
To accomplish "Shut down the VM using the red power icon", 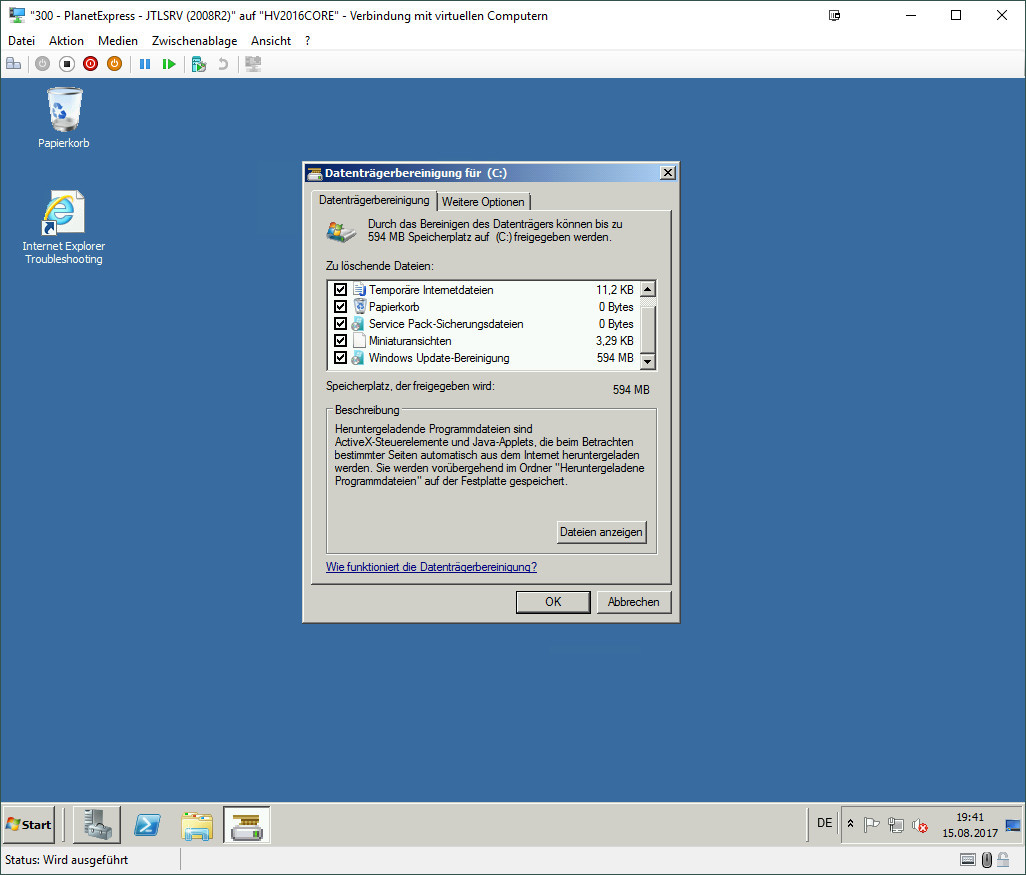I will [x=90, y=64].
